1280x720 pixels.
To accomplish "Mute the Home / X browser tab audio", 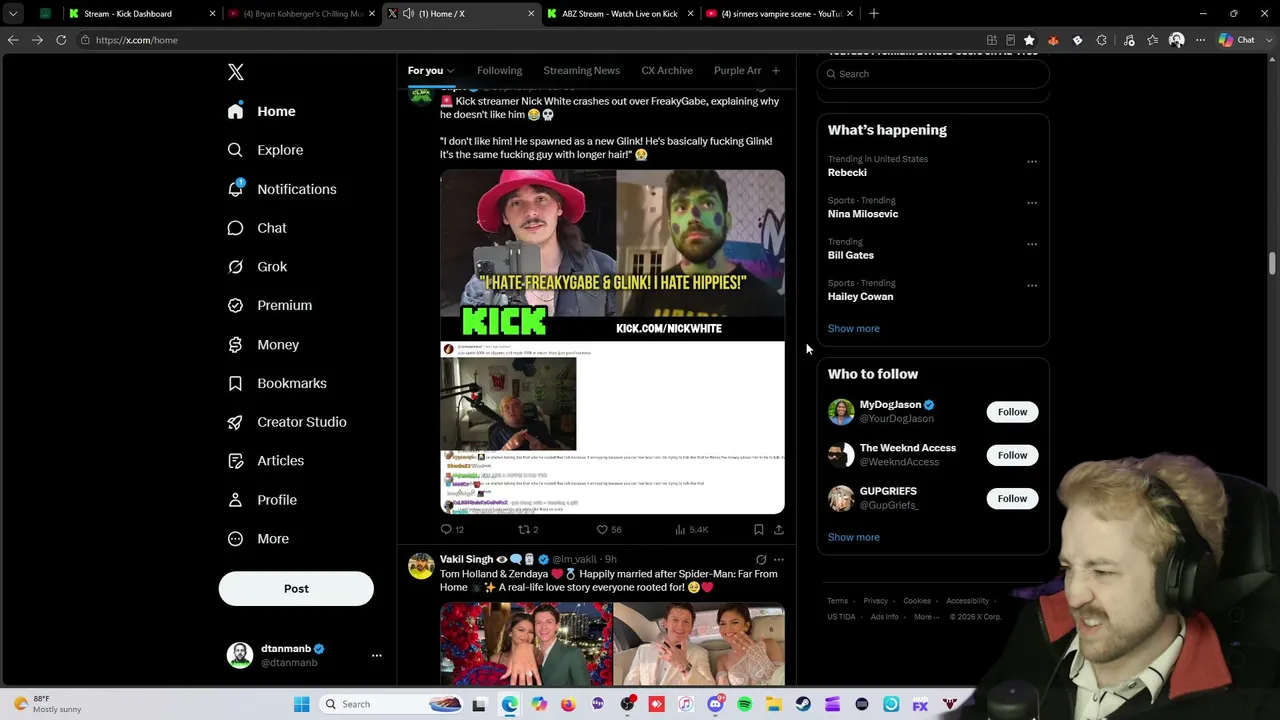I will pyautogui.click(x=408, y=14).
